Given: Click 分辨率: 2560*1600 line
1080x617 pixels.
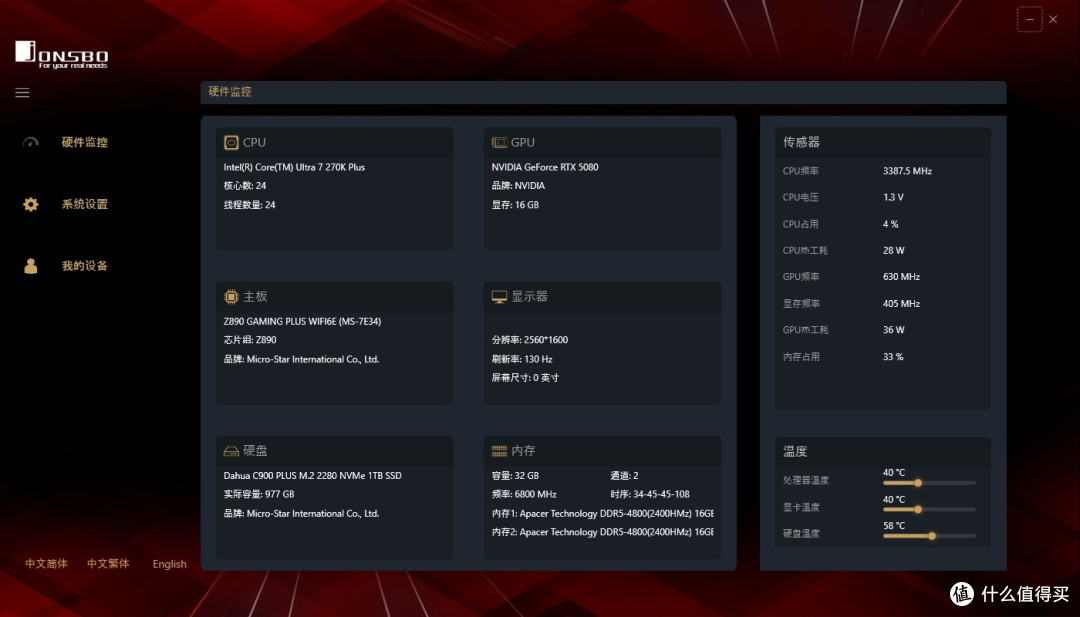Looking at the screenshot, I should [x=530, y=340].
